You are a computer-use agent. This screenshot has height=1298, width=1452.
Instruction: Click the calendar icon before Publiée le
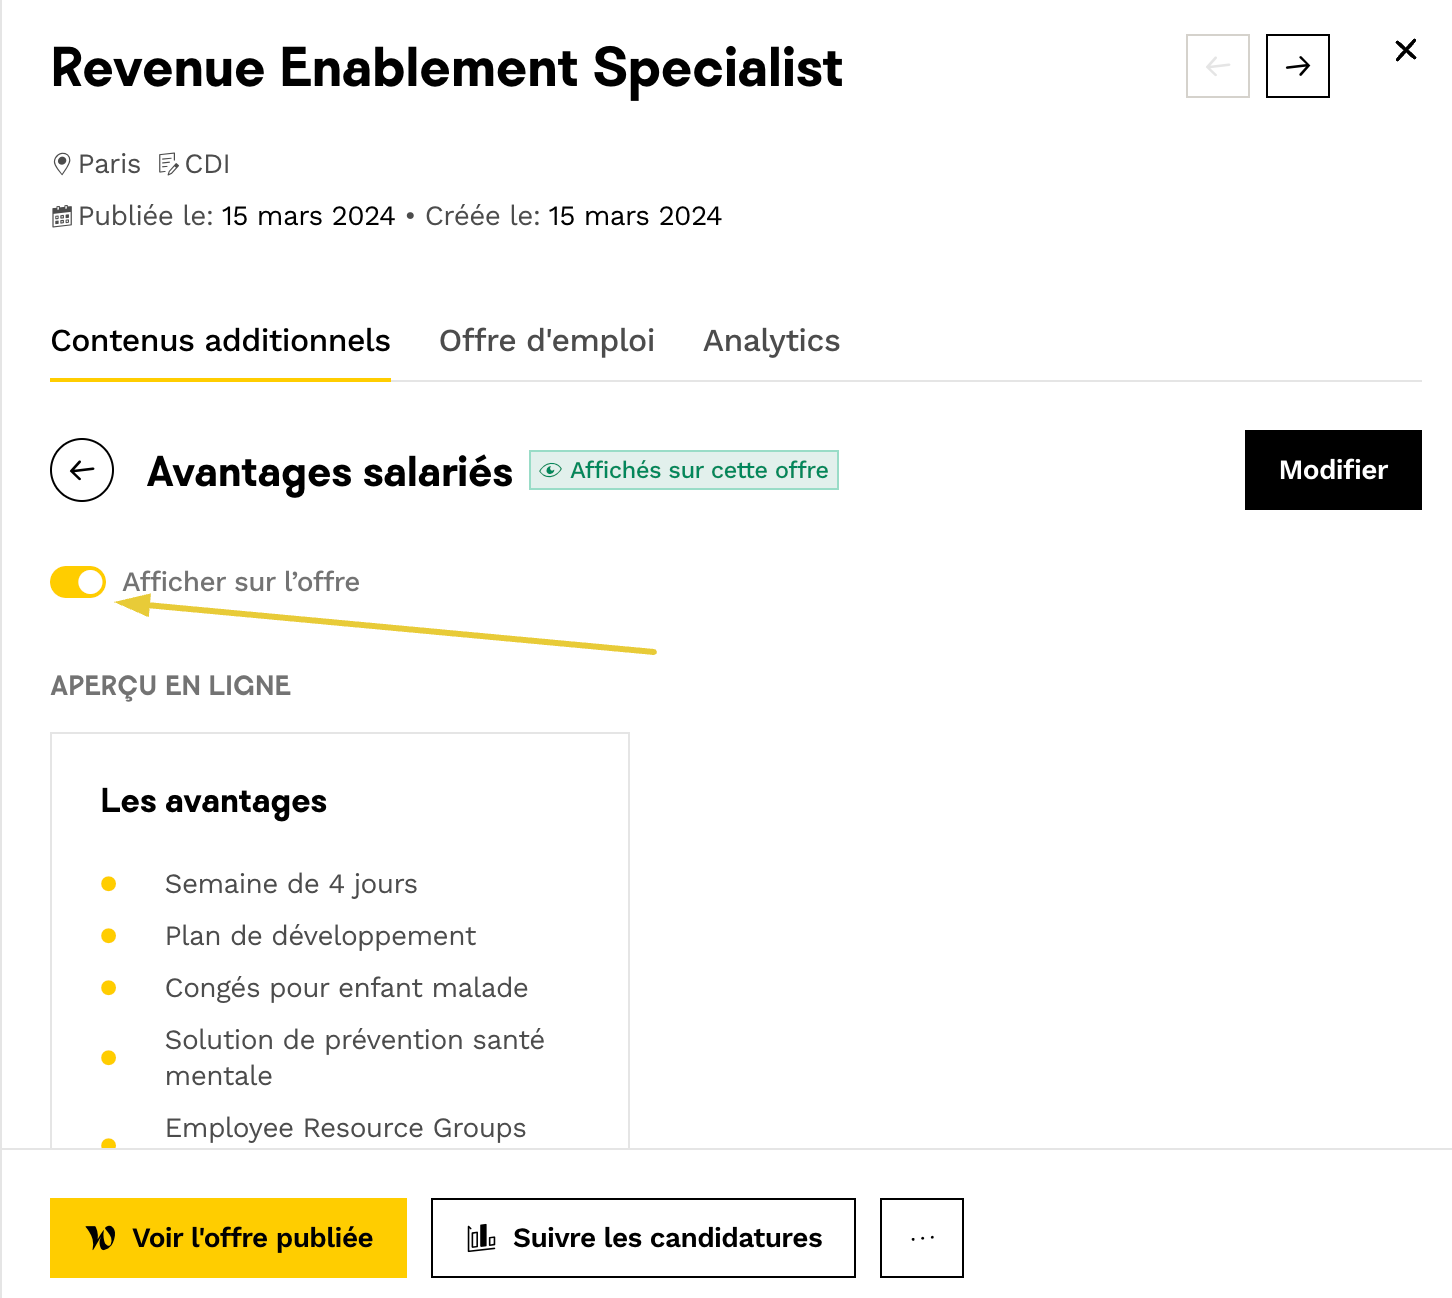click(62, 216)
